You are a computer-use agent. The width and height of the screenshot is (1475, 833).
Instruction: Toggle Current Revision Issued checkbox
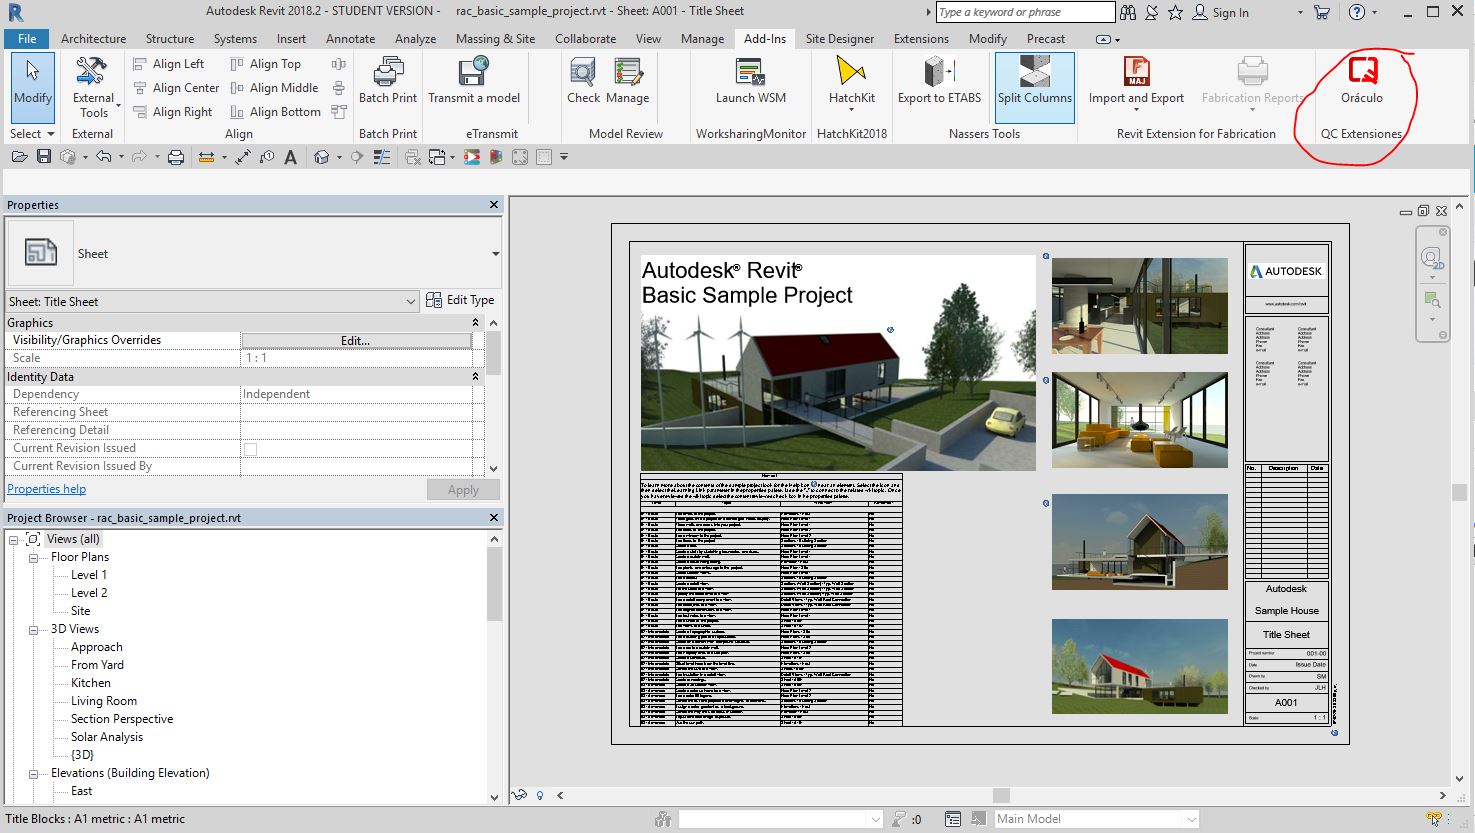[x=250, y=449]
